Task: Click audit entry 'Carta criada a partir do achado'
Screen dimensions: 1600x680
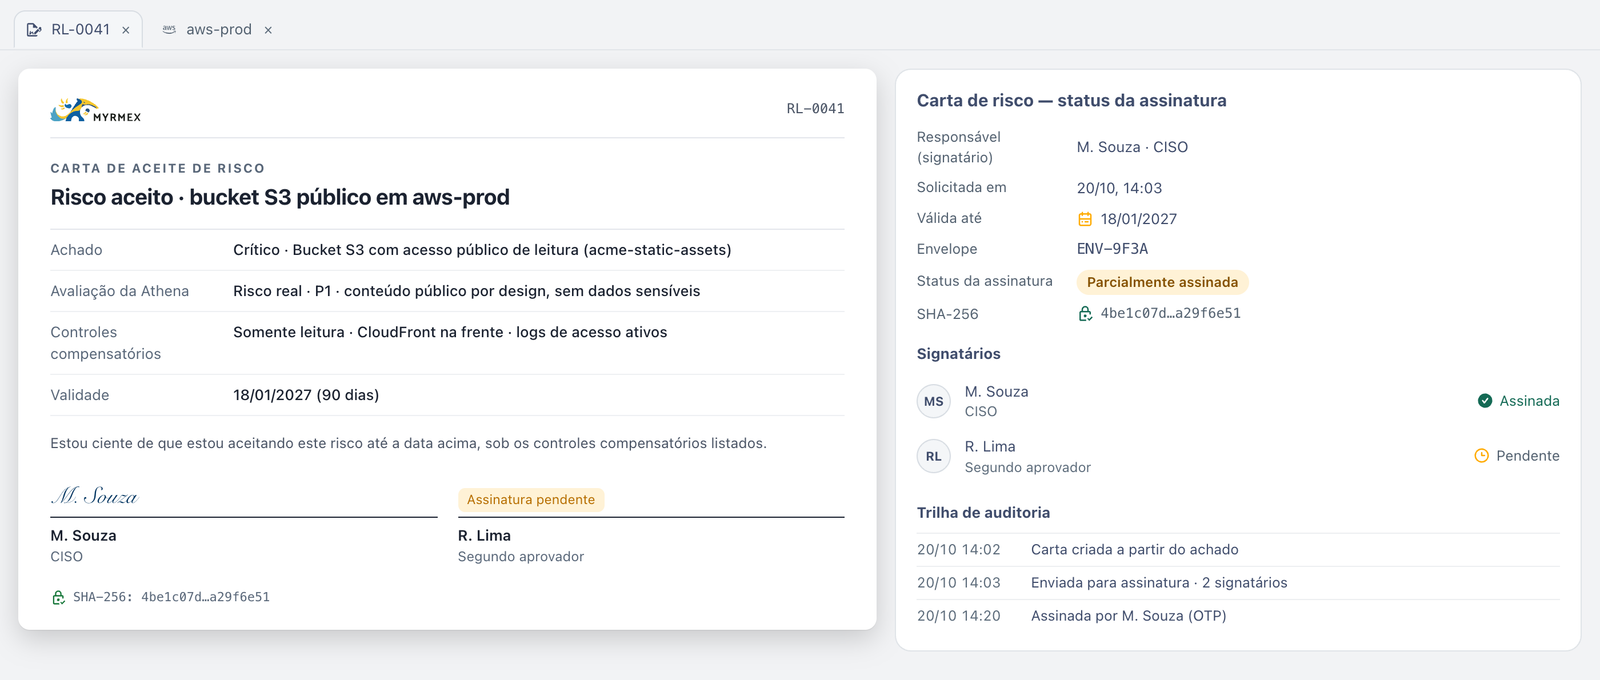Action: click(1135, 550)
